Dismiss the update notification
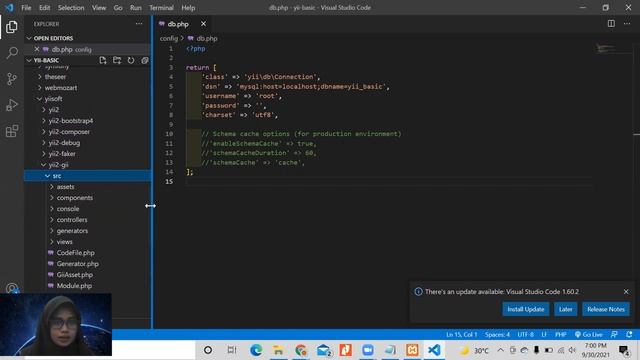 coord(626,291)
